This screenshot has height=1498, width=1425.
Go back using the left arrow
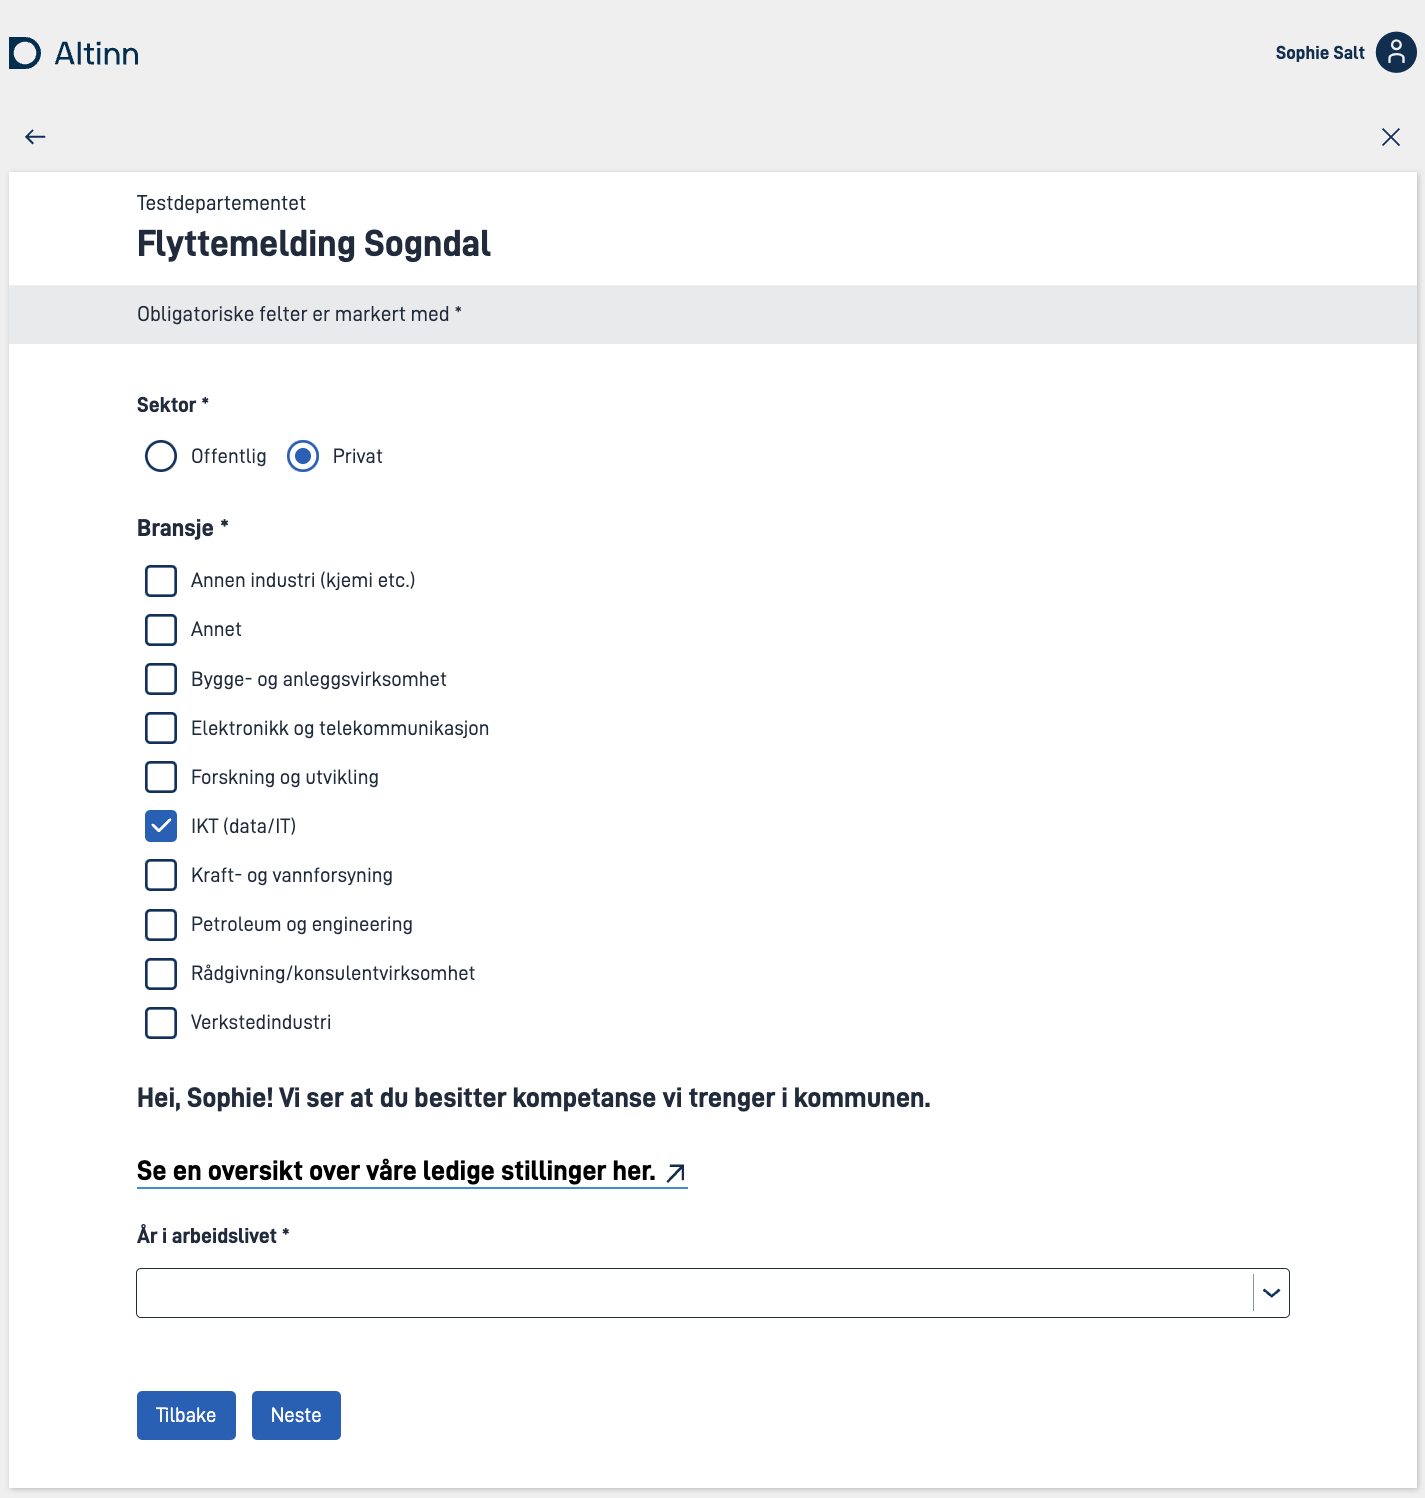35,137
